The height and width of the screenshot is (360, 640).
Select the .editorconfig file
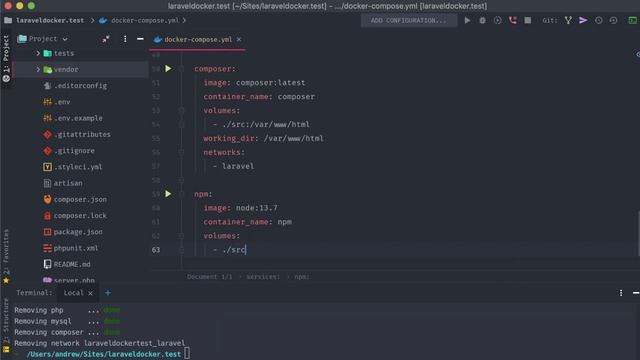(x=80, y=86)
